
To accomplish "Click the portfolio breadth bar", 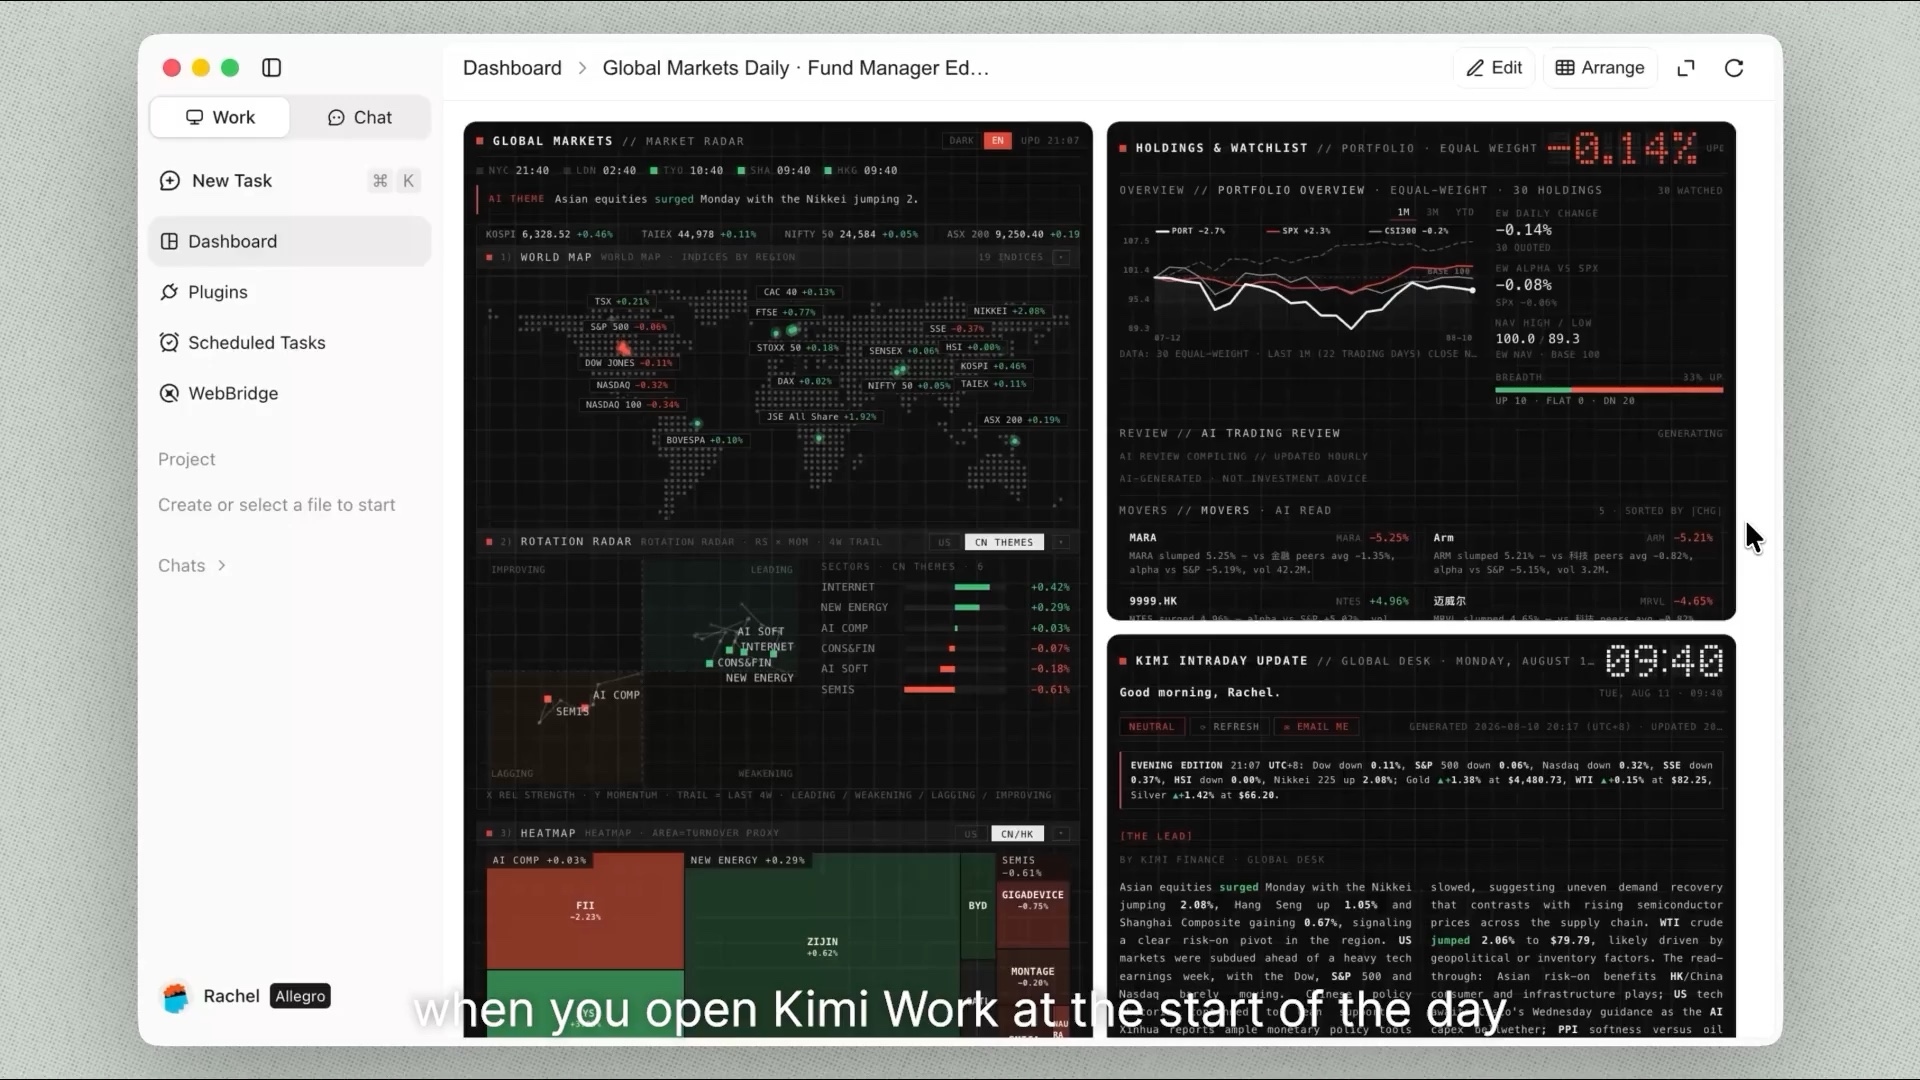I will pos(1609,390).
